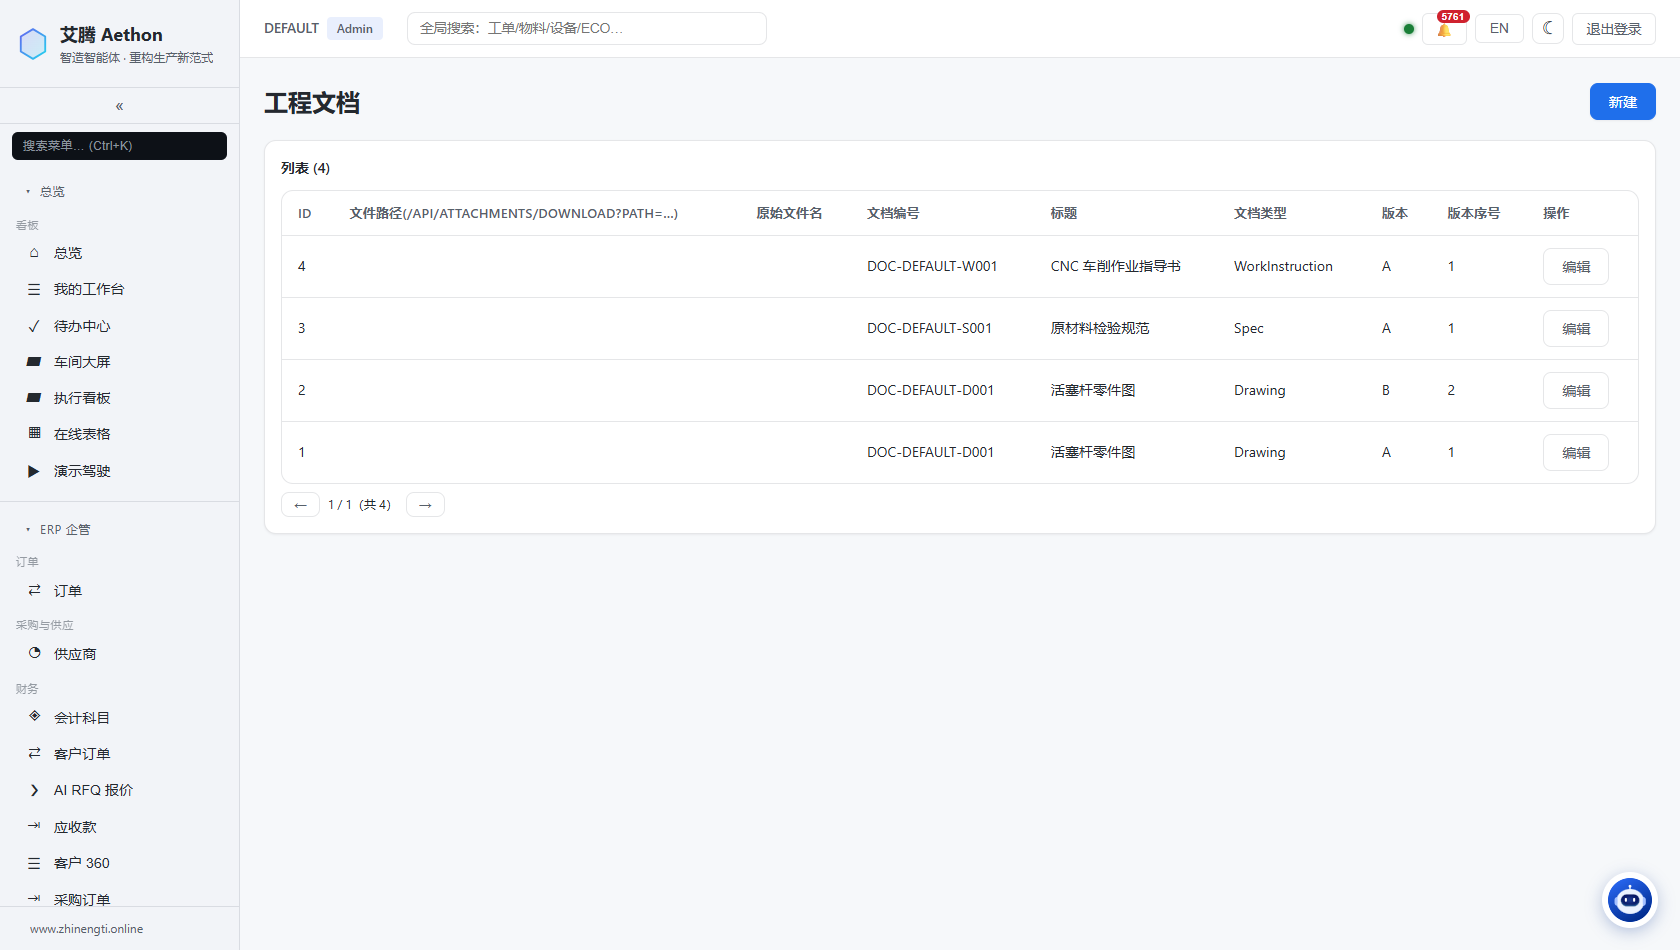
Task: Click the Aethon hexagon logo
Action: tap(33, 44)
